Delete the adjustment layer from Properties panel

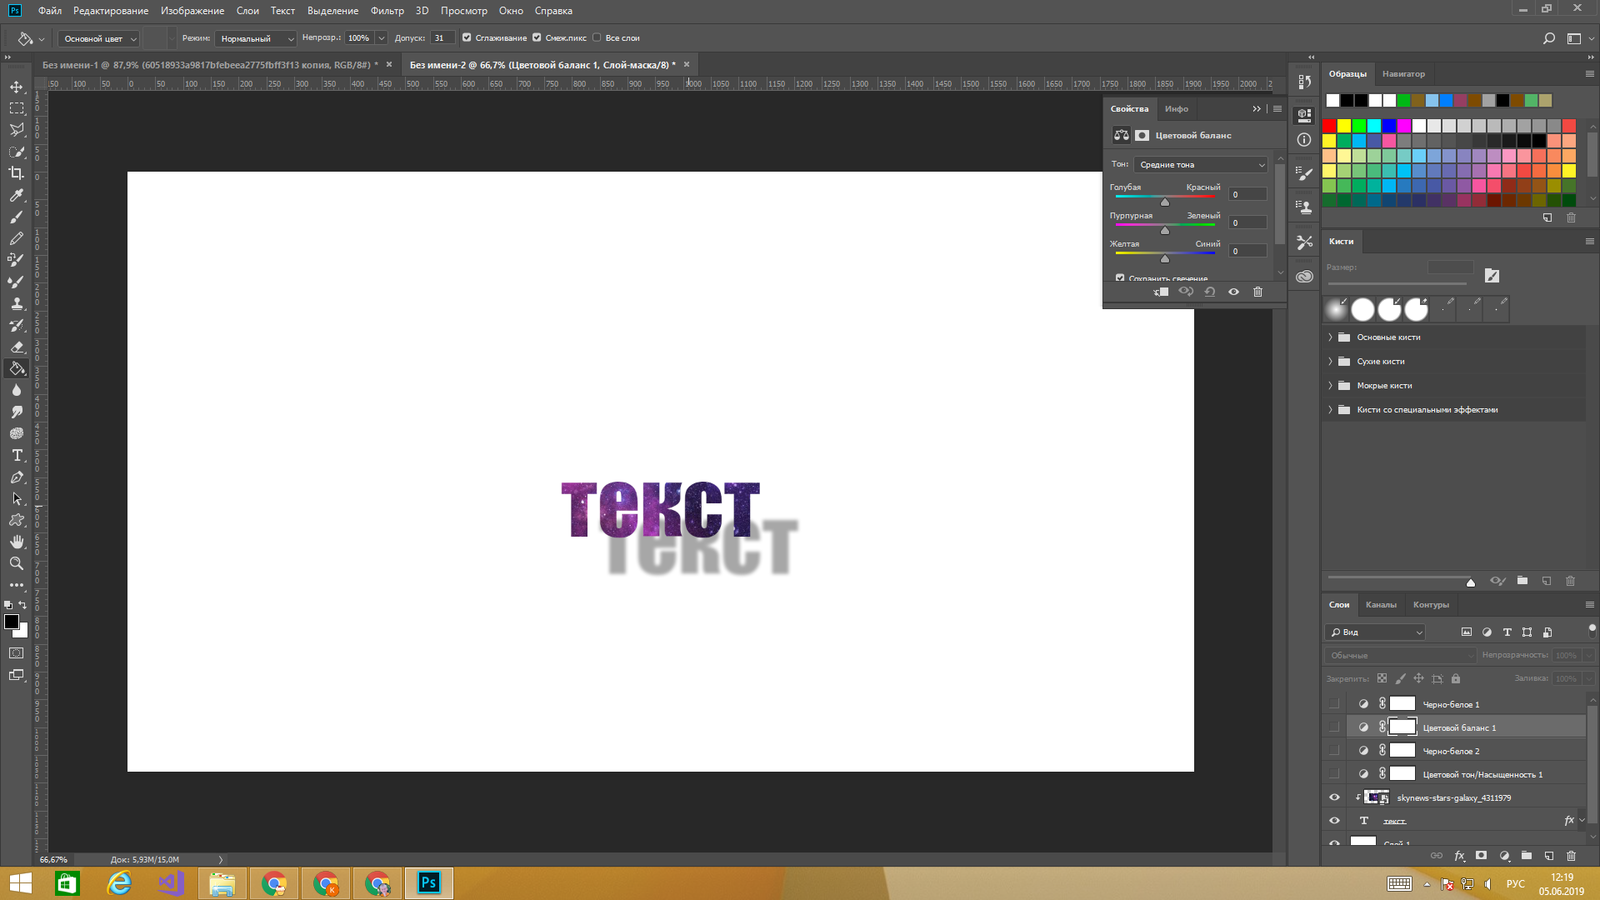pos(1258,292)
